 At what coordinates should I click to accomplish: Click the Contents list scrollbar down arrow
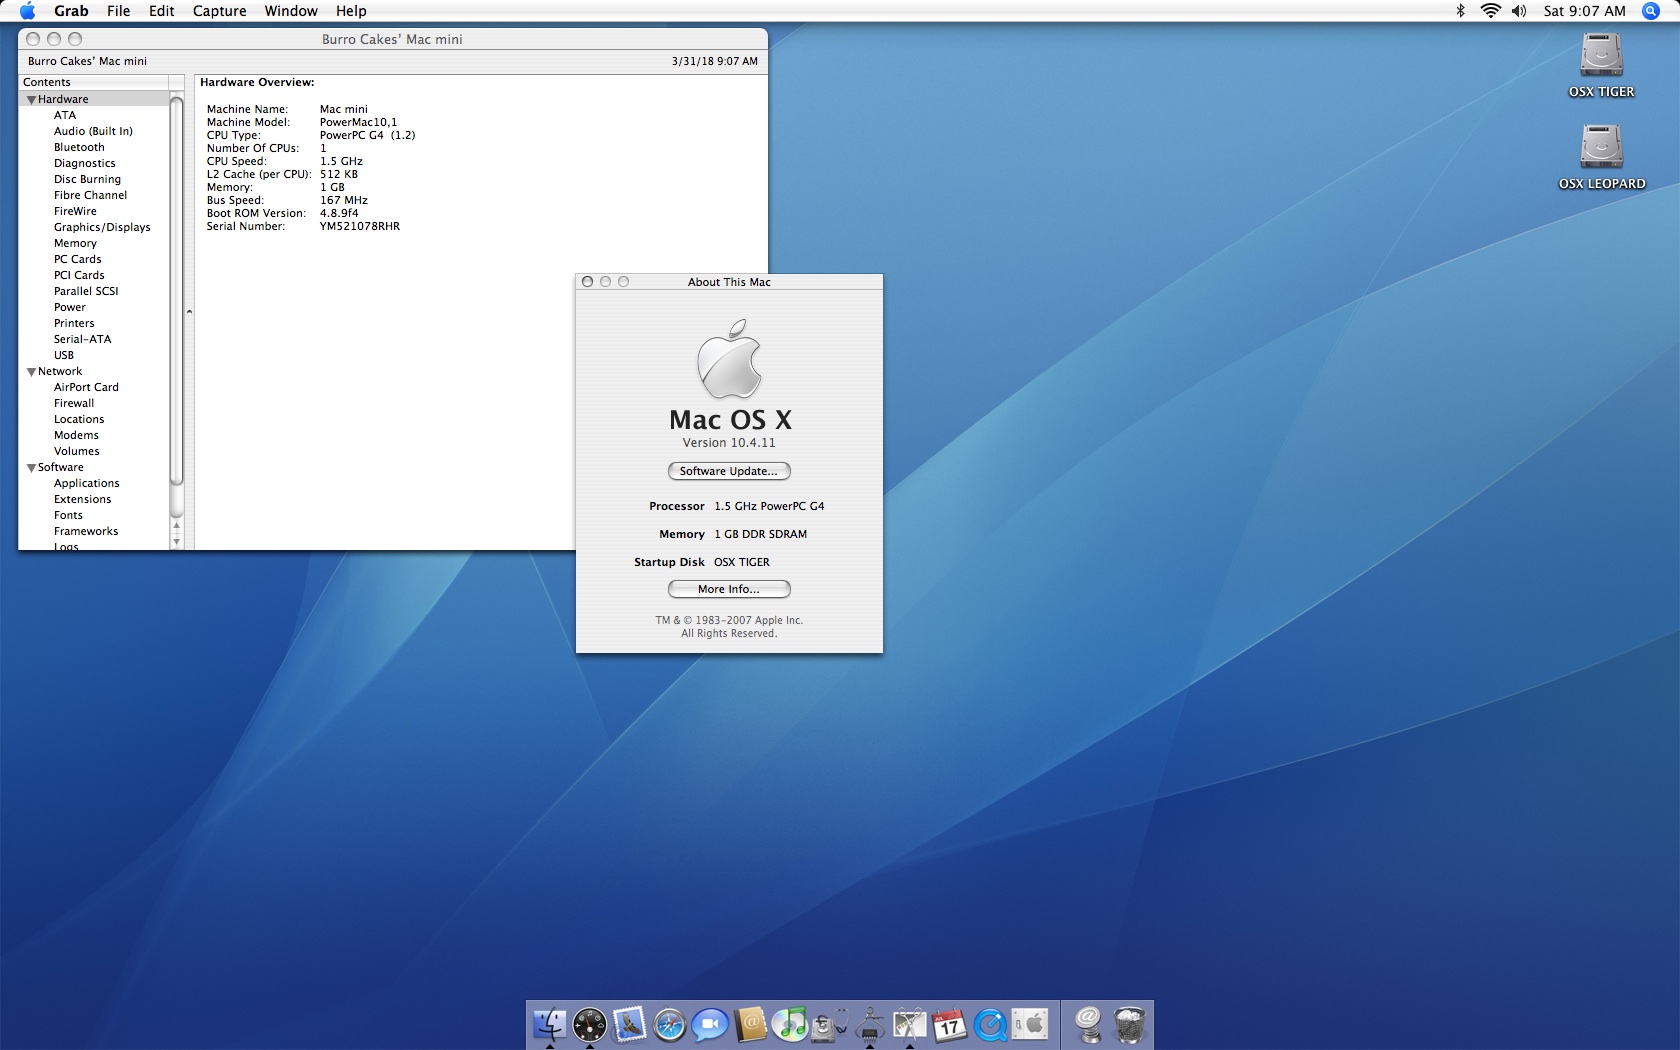177,541
